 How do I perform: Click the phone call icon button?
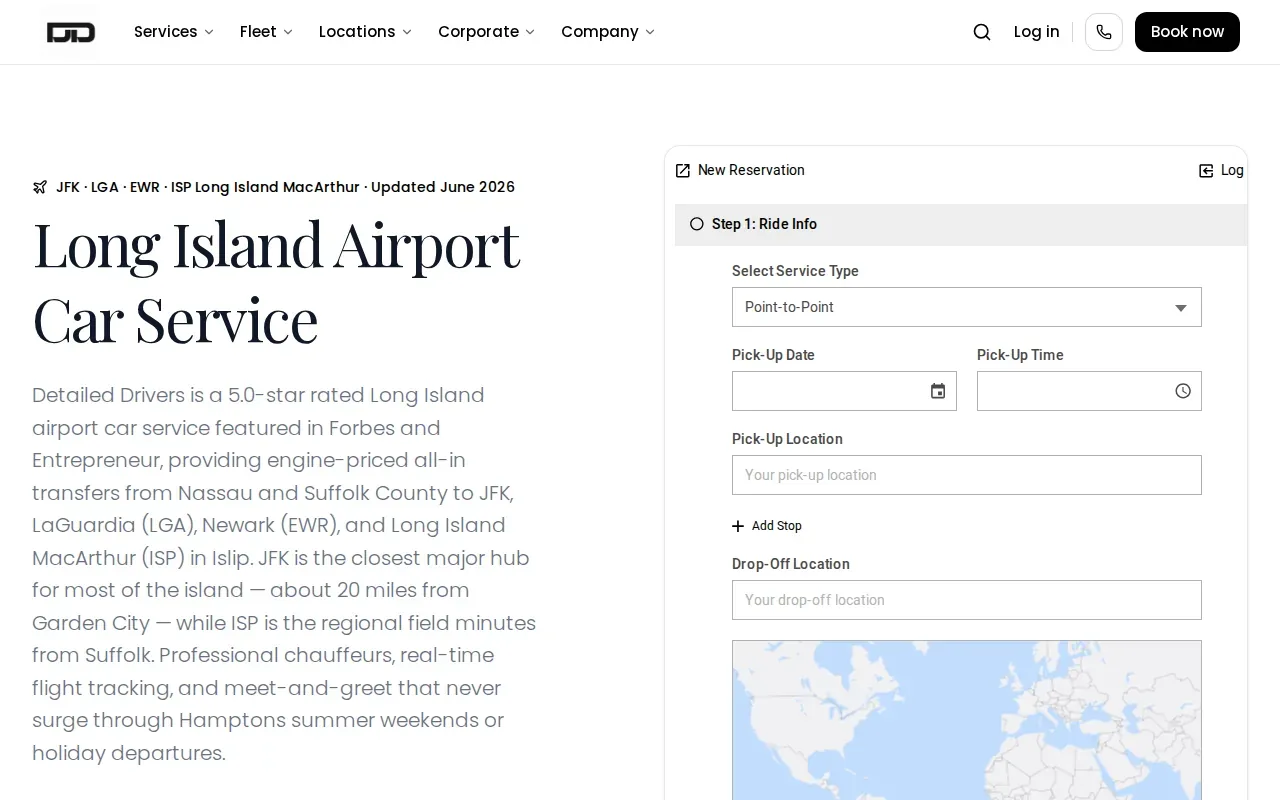coord(1104,32)
